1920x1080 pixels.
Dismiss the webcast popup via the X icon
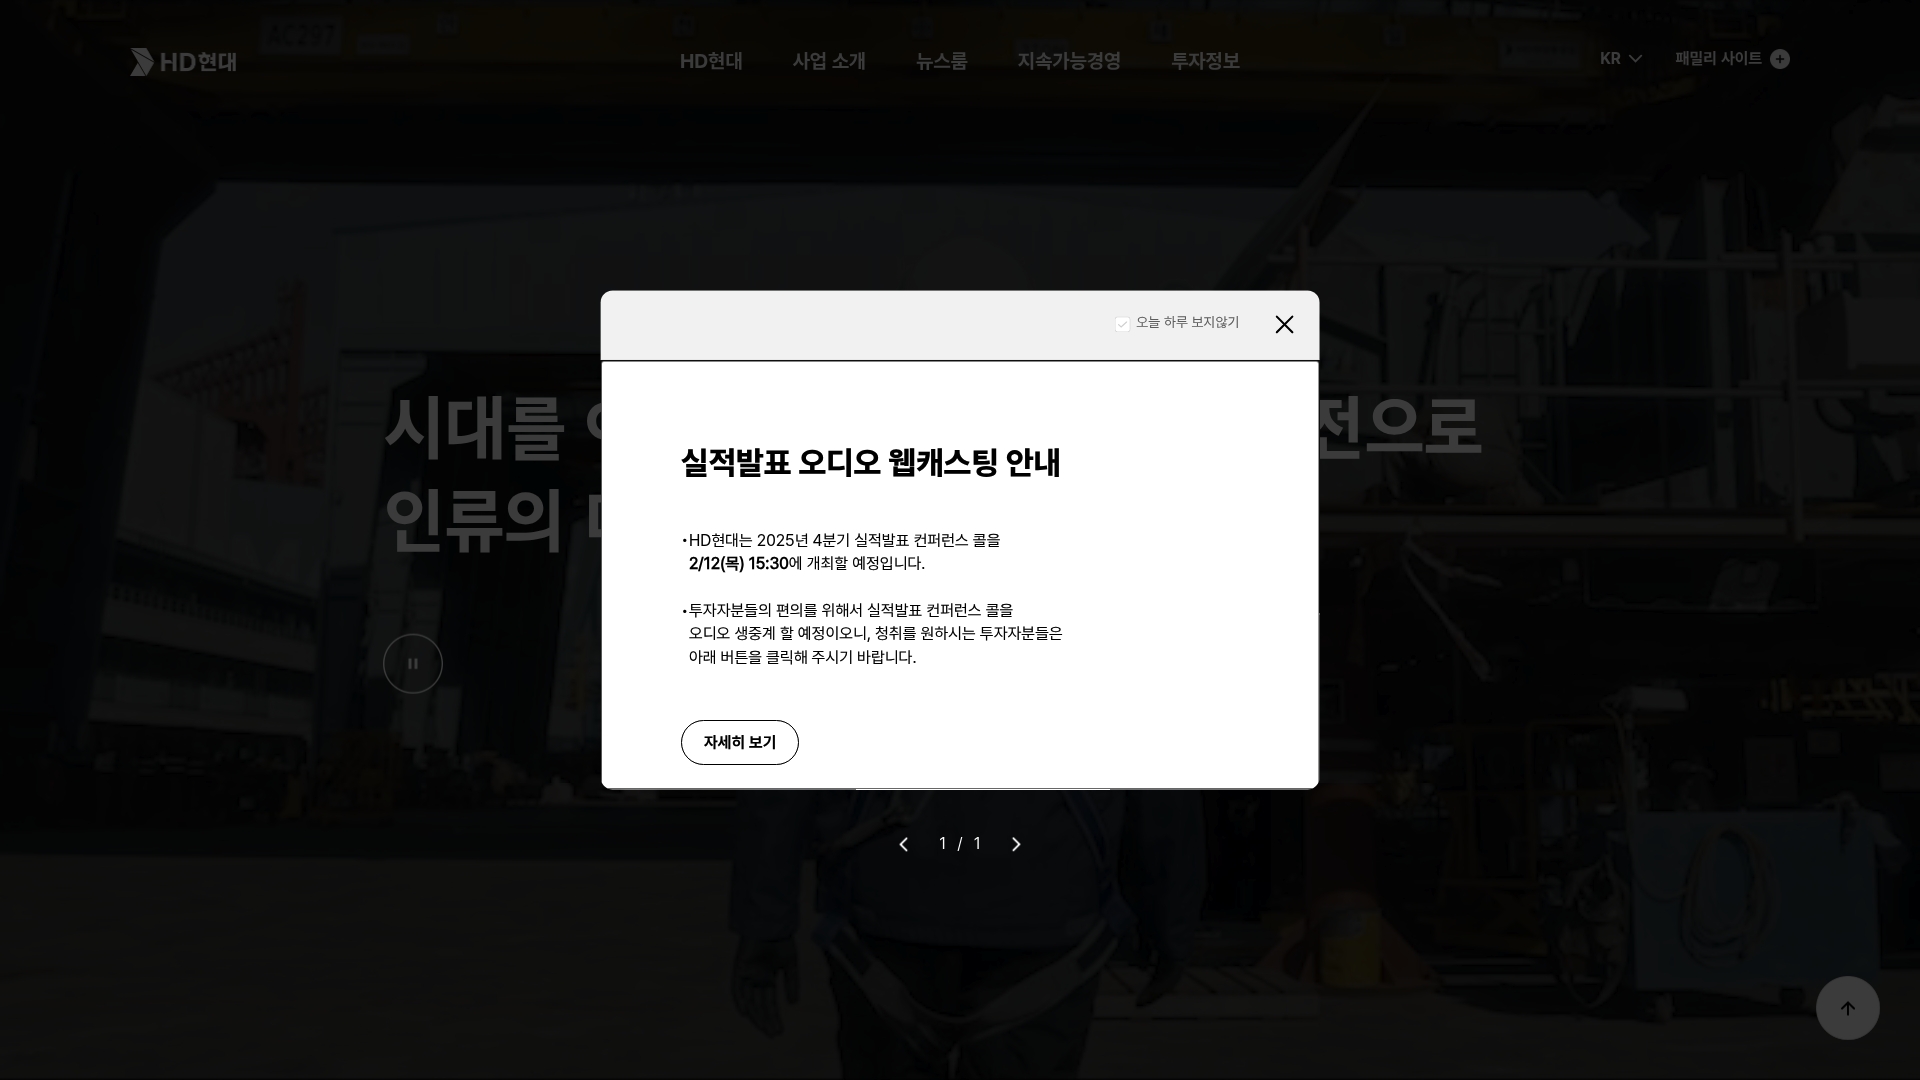[1284, 324]
